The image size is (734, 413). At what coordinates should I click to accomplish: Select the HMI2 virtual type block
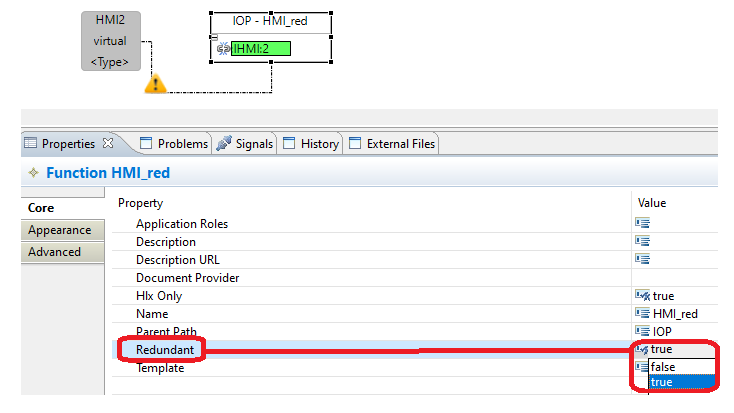[x=111, y=41]
